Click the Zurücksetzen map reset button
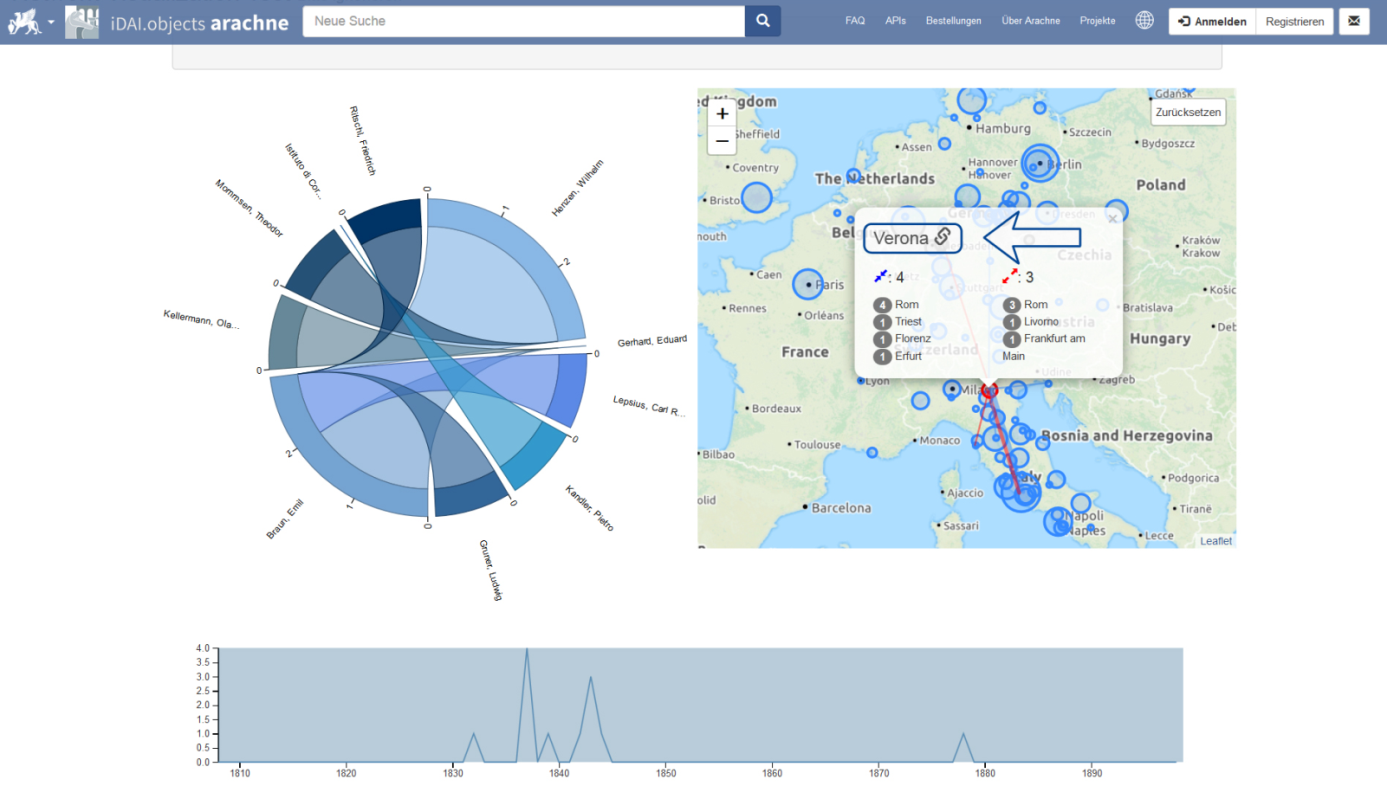 1188,112
